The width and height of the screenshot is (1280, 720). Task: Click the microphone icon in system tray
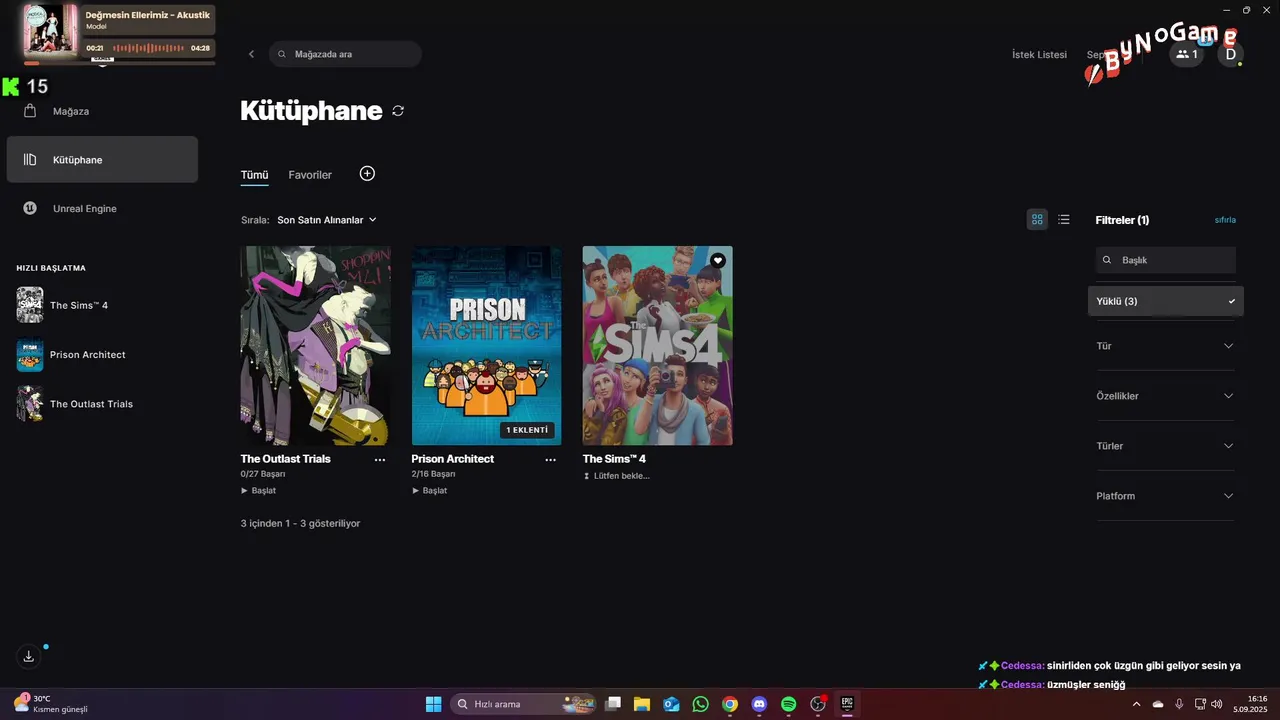(x=1179, y=704)
